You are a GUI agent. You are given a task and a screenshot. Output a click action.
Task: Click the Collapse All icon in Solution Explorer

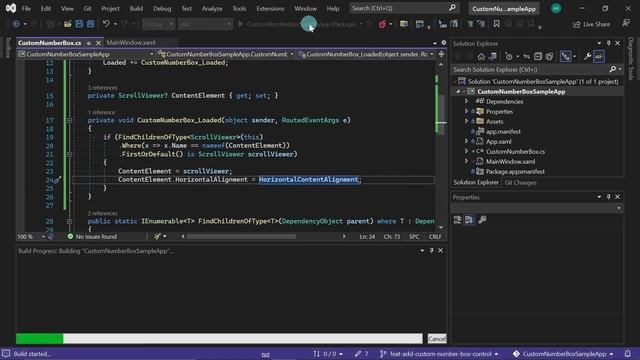click(538, 57)
